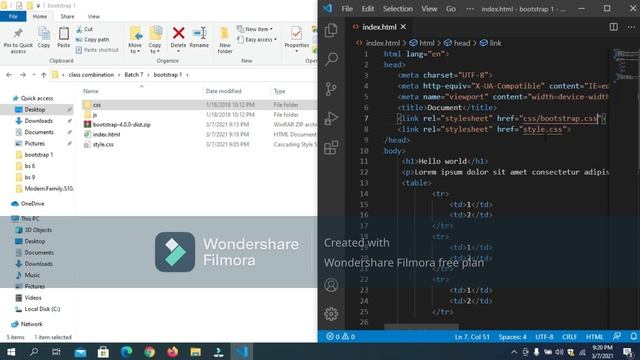Open Microsoft Edge from taskbar

127,351
